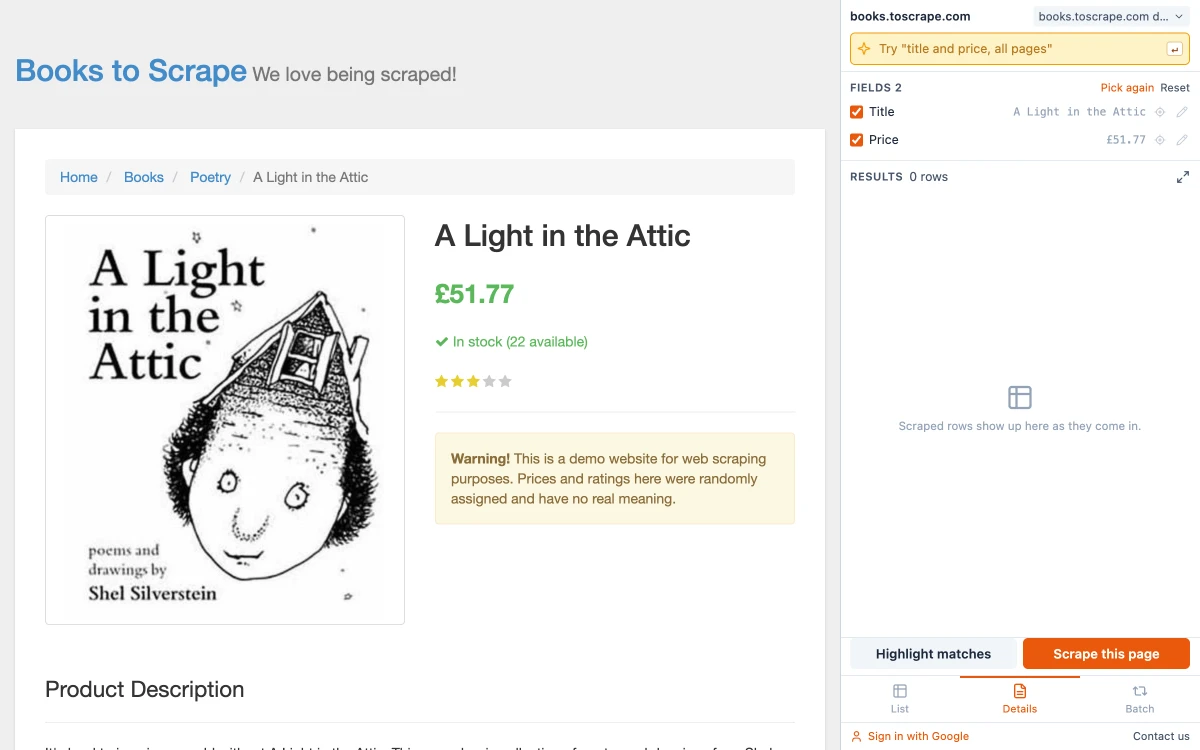The width and height of the screenshot is (1200, 750).
Task: Click the sparkle icon in the prompt bar
Action: pos(865,49)
